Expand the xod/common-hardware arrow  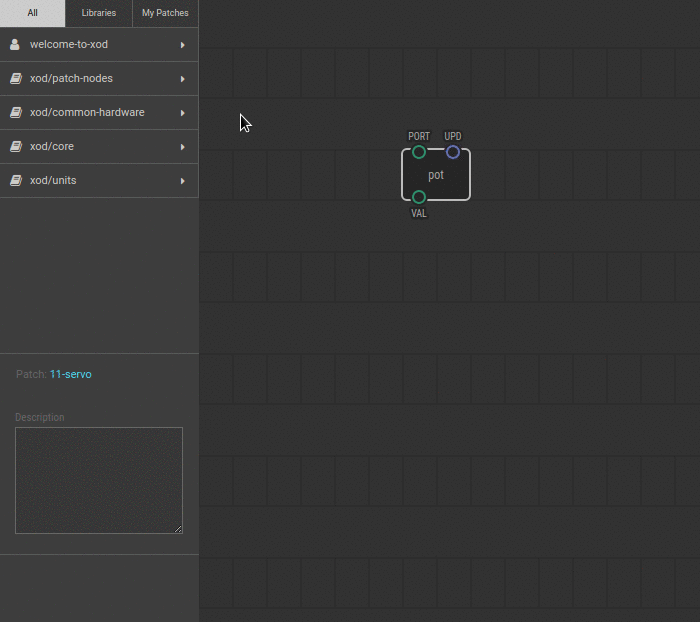(x=182, y=113)
